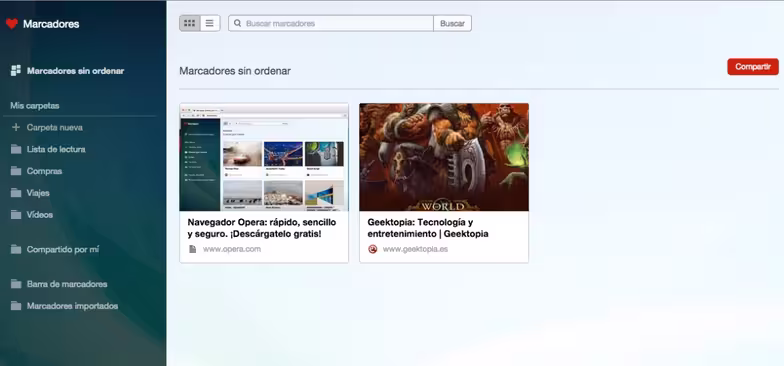Click the page icon beside www.opera.com
The image size is (784, 366).
192,249
